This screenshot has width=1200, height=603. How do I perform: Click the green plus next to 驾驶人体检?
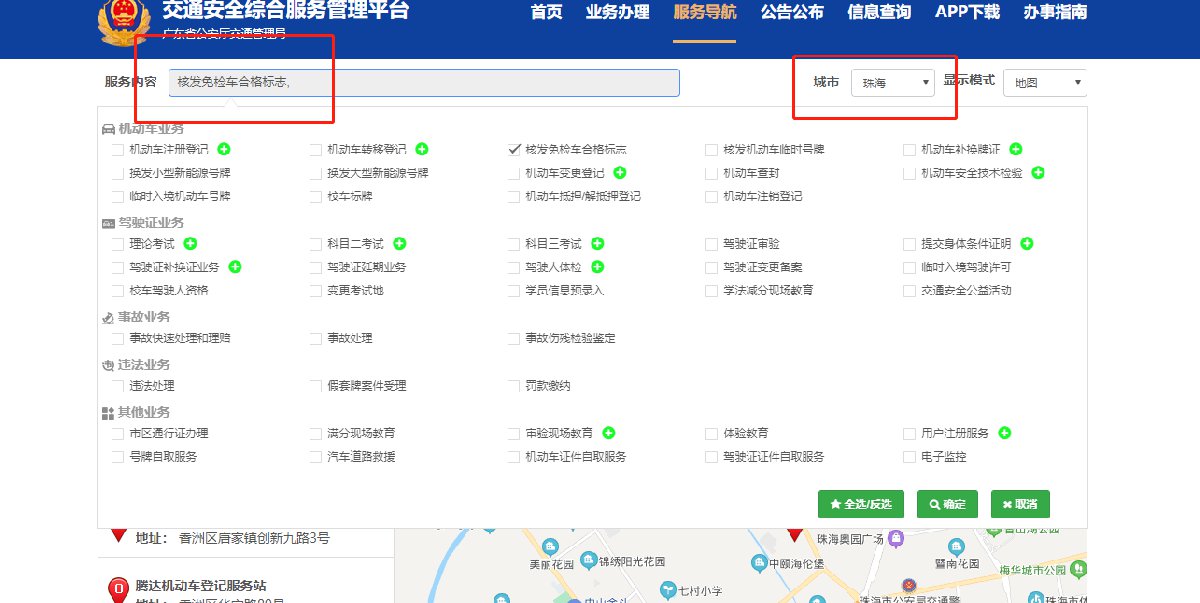pos(598,267)
